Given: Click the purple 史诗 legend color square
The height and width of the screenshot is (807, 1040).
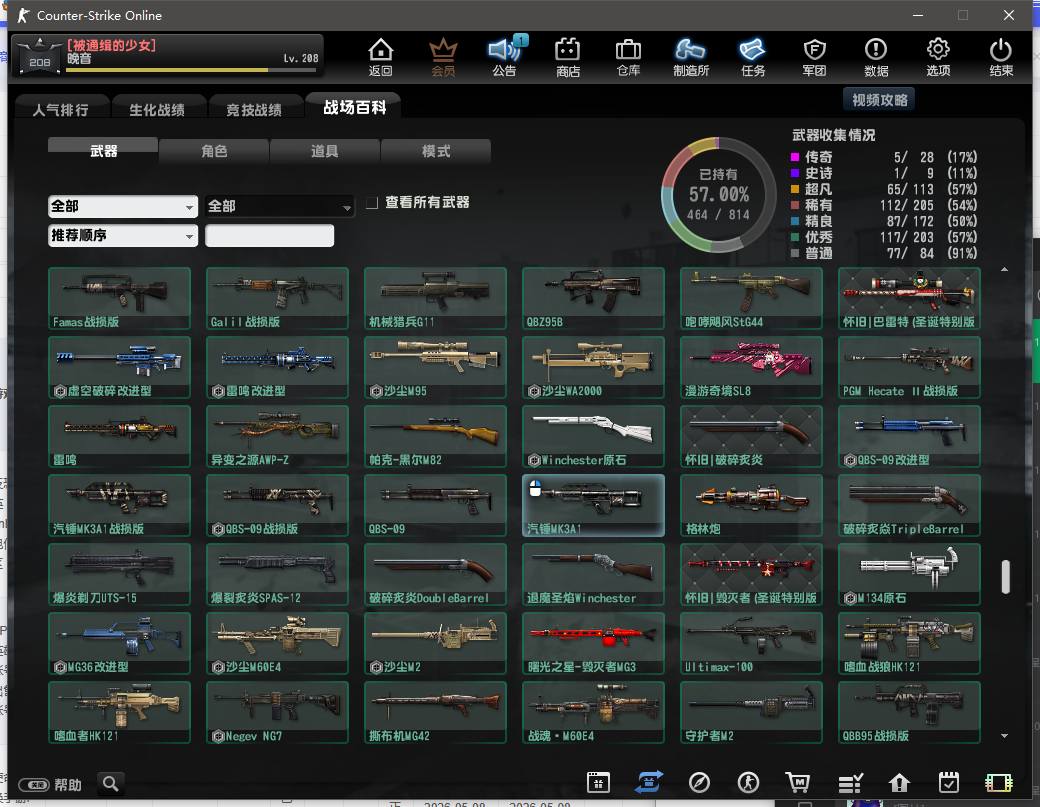Looking at the screenshot, I should tap(795, 173).
